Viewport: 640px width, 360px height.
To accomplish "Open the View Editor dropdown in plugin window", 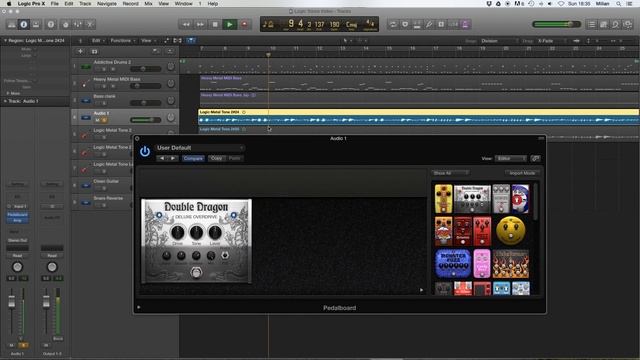I will [510, 158].
